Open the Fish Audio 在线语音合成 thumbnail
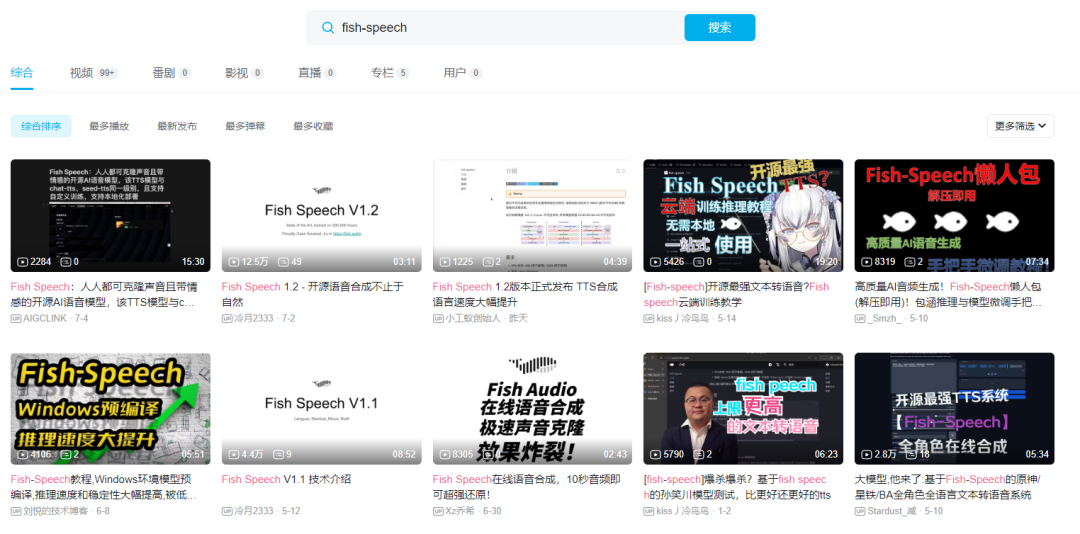The image size is (1080, 534). coord(532,409)
